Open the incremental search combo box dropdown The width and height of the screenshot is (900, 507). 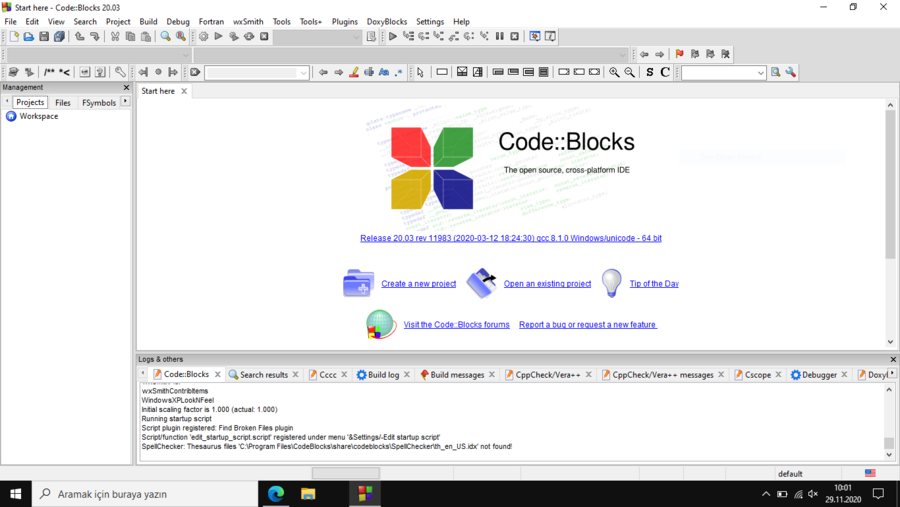(x=304, y=73)
